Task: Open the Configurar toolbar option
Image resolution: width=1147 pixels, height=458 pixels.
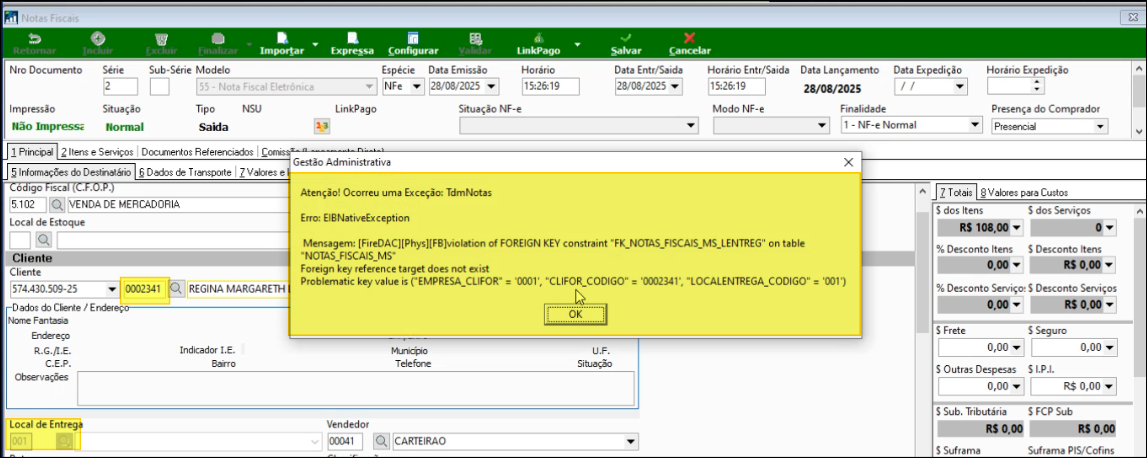Action: pyautogui.click(x=413, y=44)
